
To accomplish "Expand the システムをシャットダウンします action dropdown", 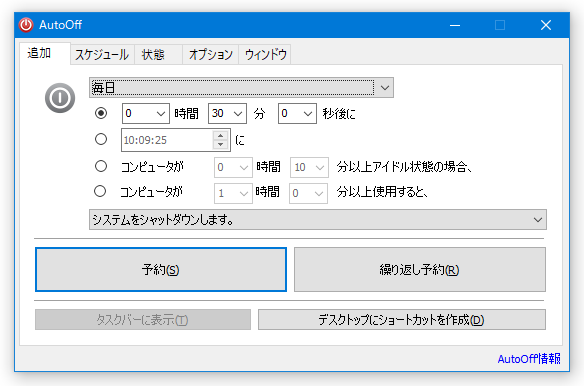I will [318, 220].
